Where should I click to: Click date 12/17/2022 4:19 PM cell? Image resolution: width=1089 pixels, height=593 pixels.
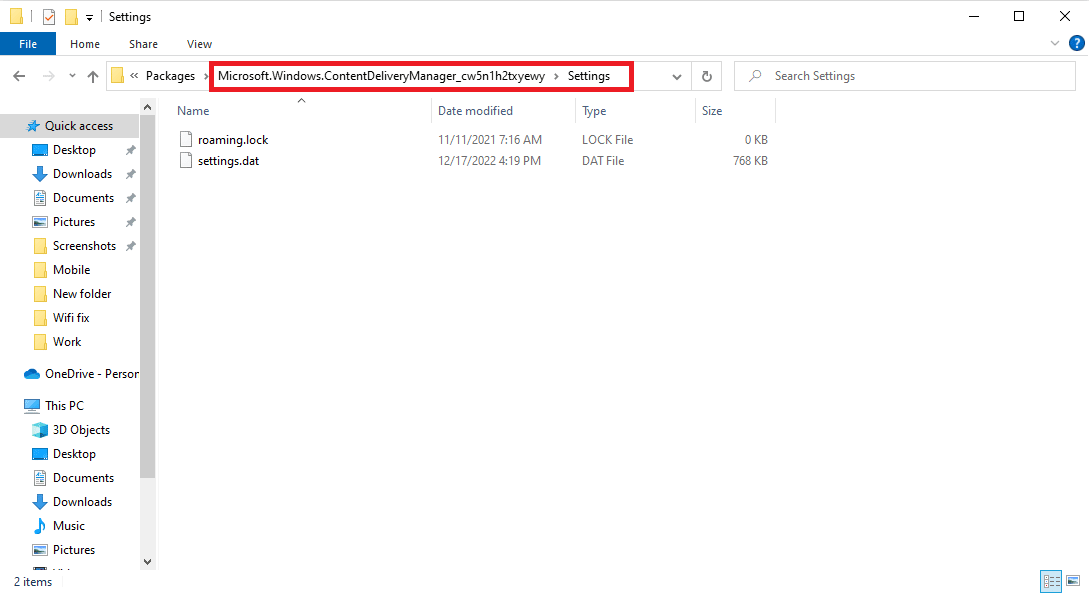tap(489, 160)
